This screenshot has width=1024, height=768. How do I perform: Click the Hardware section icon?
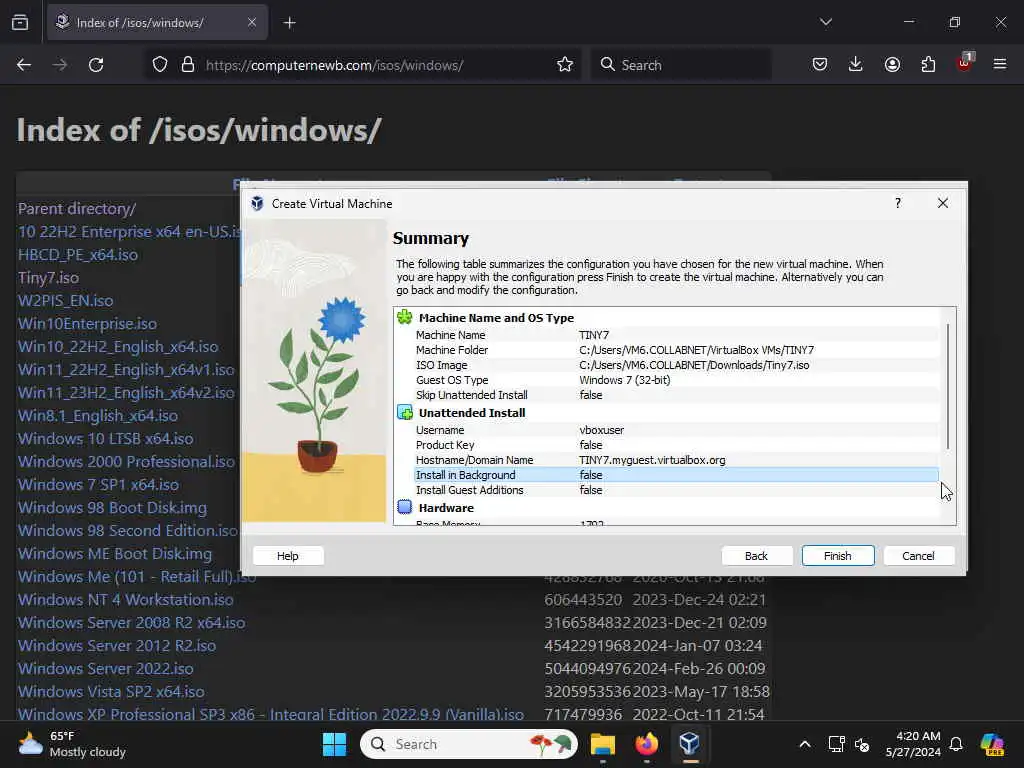pyautogui.click(x=405, y=507)
